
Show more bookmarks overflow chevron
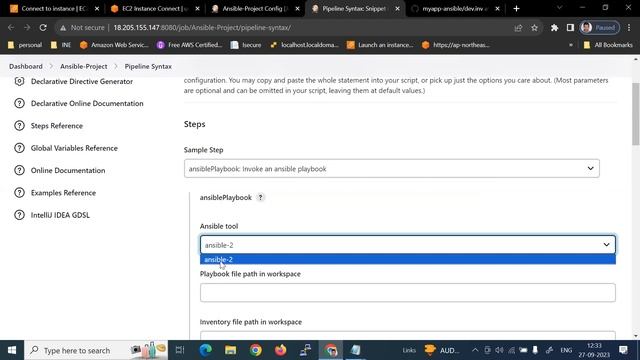click(571, 45)
